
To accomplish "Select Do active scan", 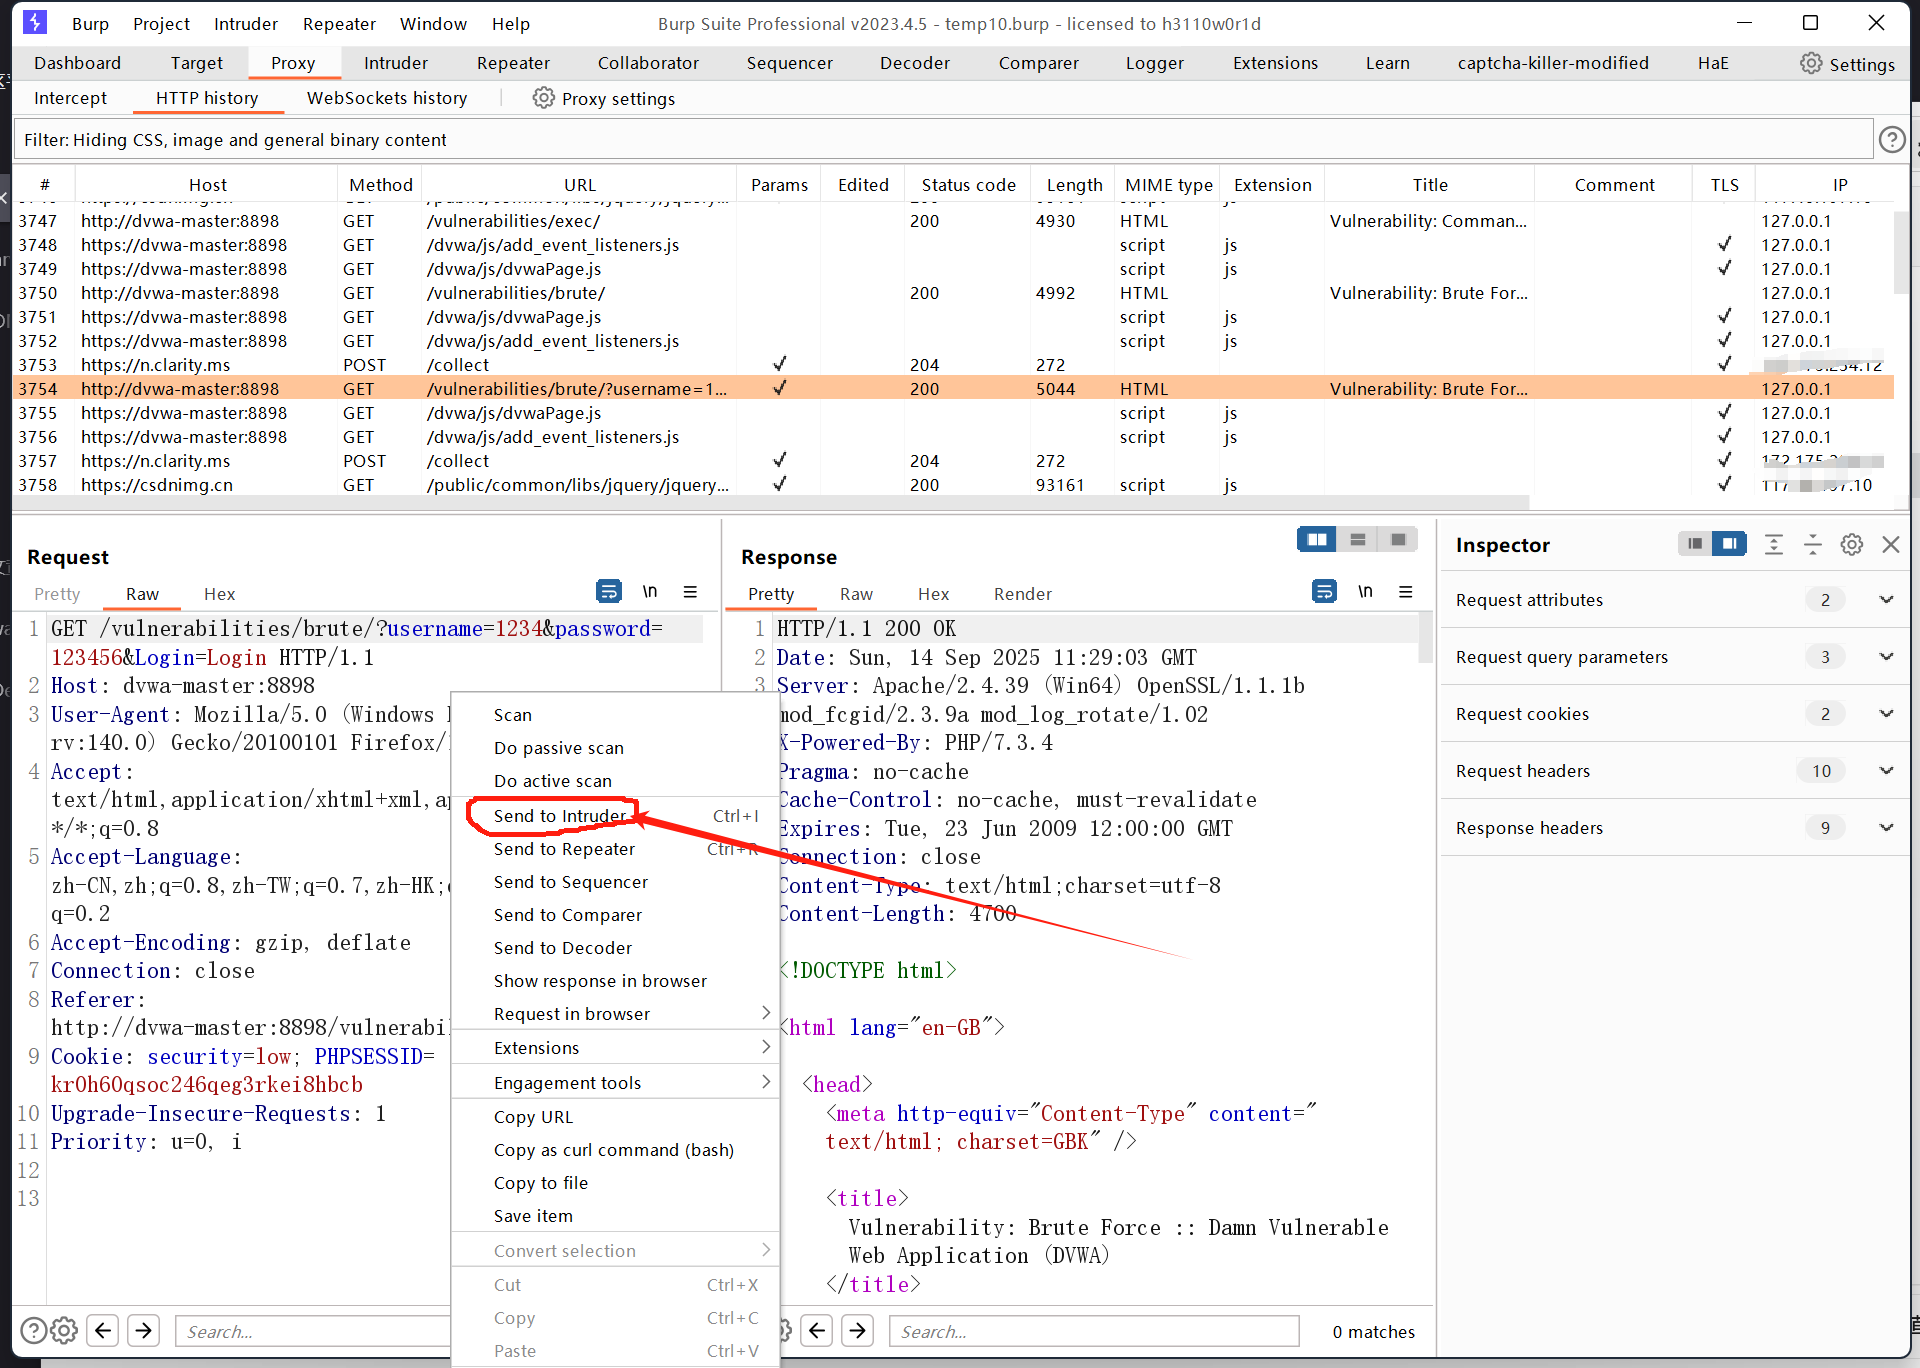I will pyautogui.click(x=615, y=780).
